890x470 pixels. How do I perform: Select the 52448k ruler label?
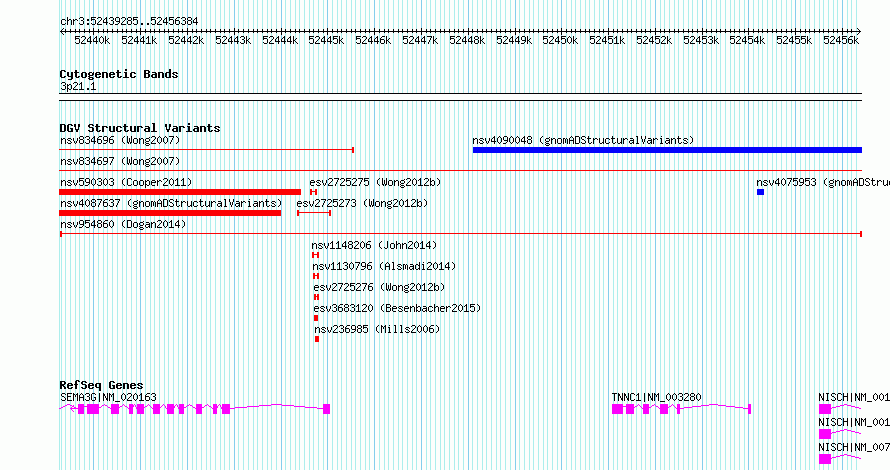pos(467,40)
